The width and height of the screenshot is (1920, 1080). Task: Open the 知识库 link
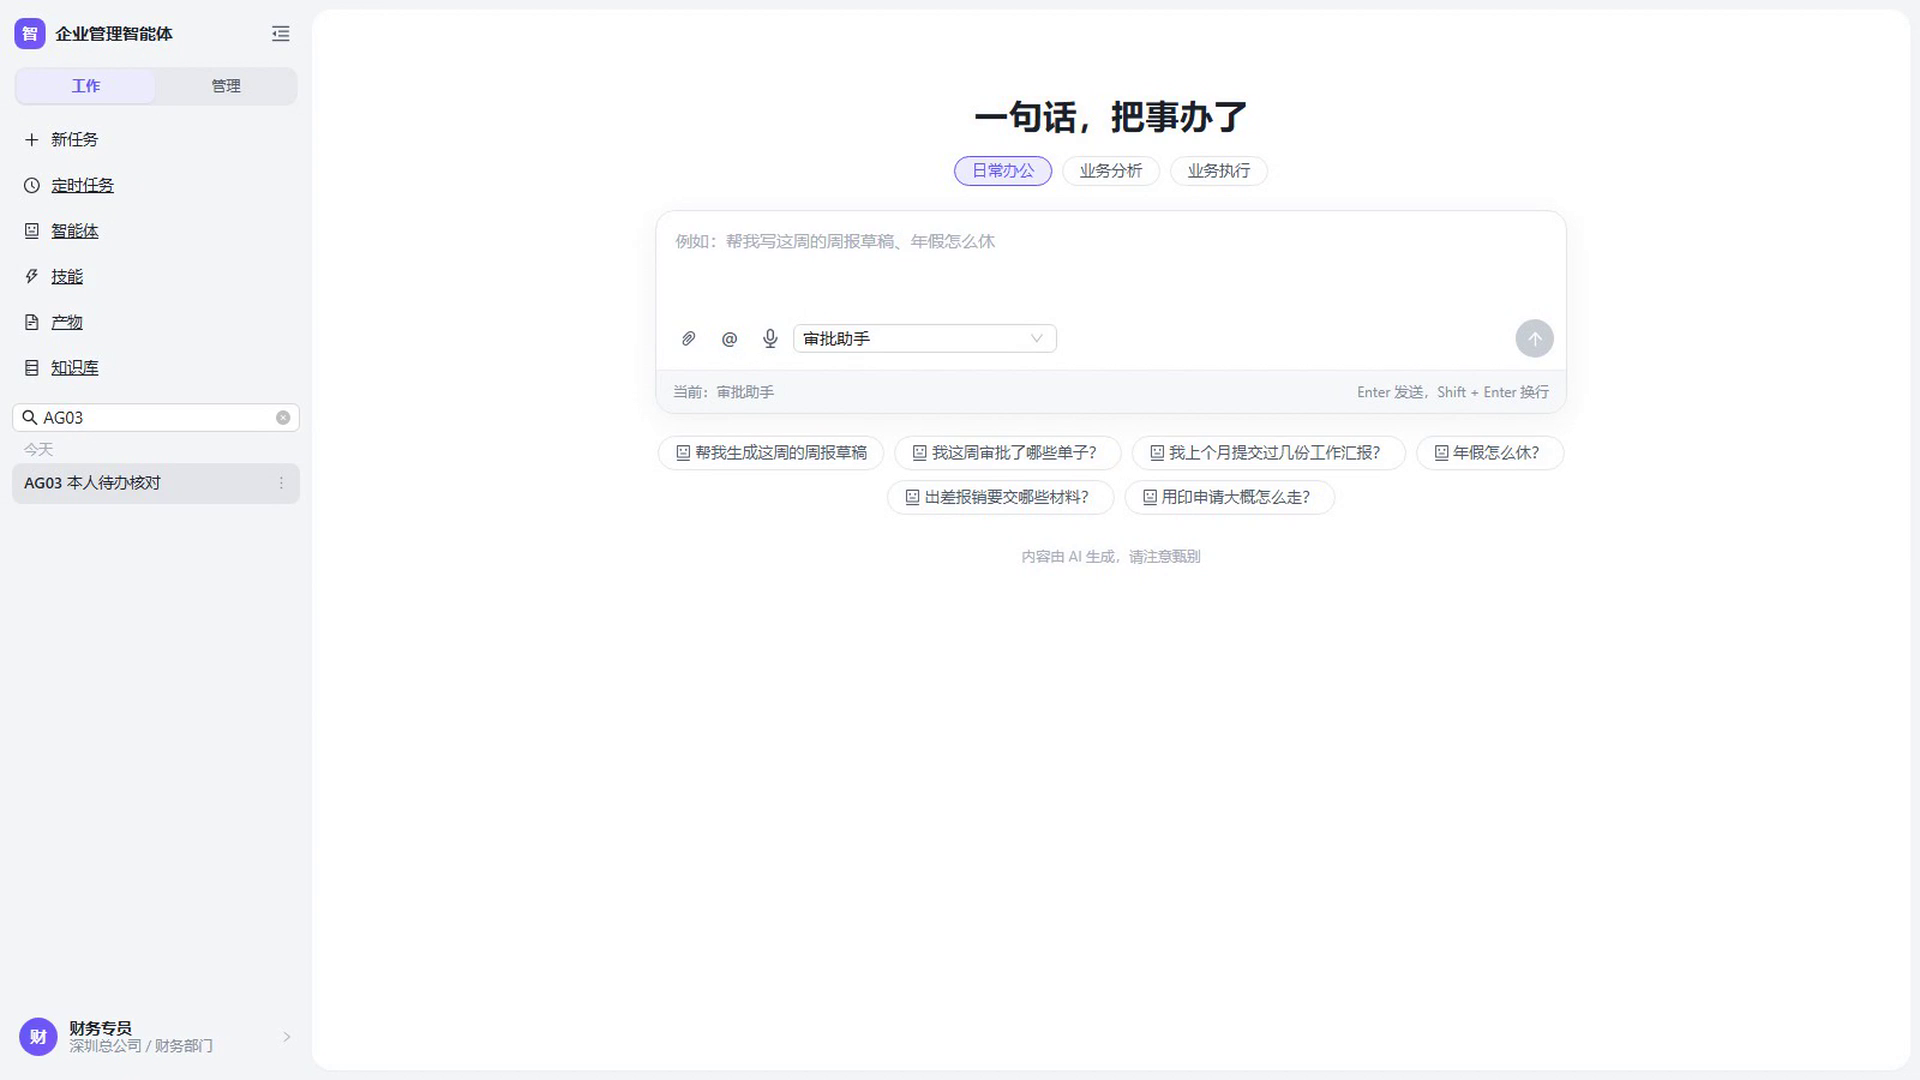(x=75, y=368)
